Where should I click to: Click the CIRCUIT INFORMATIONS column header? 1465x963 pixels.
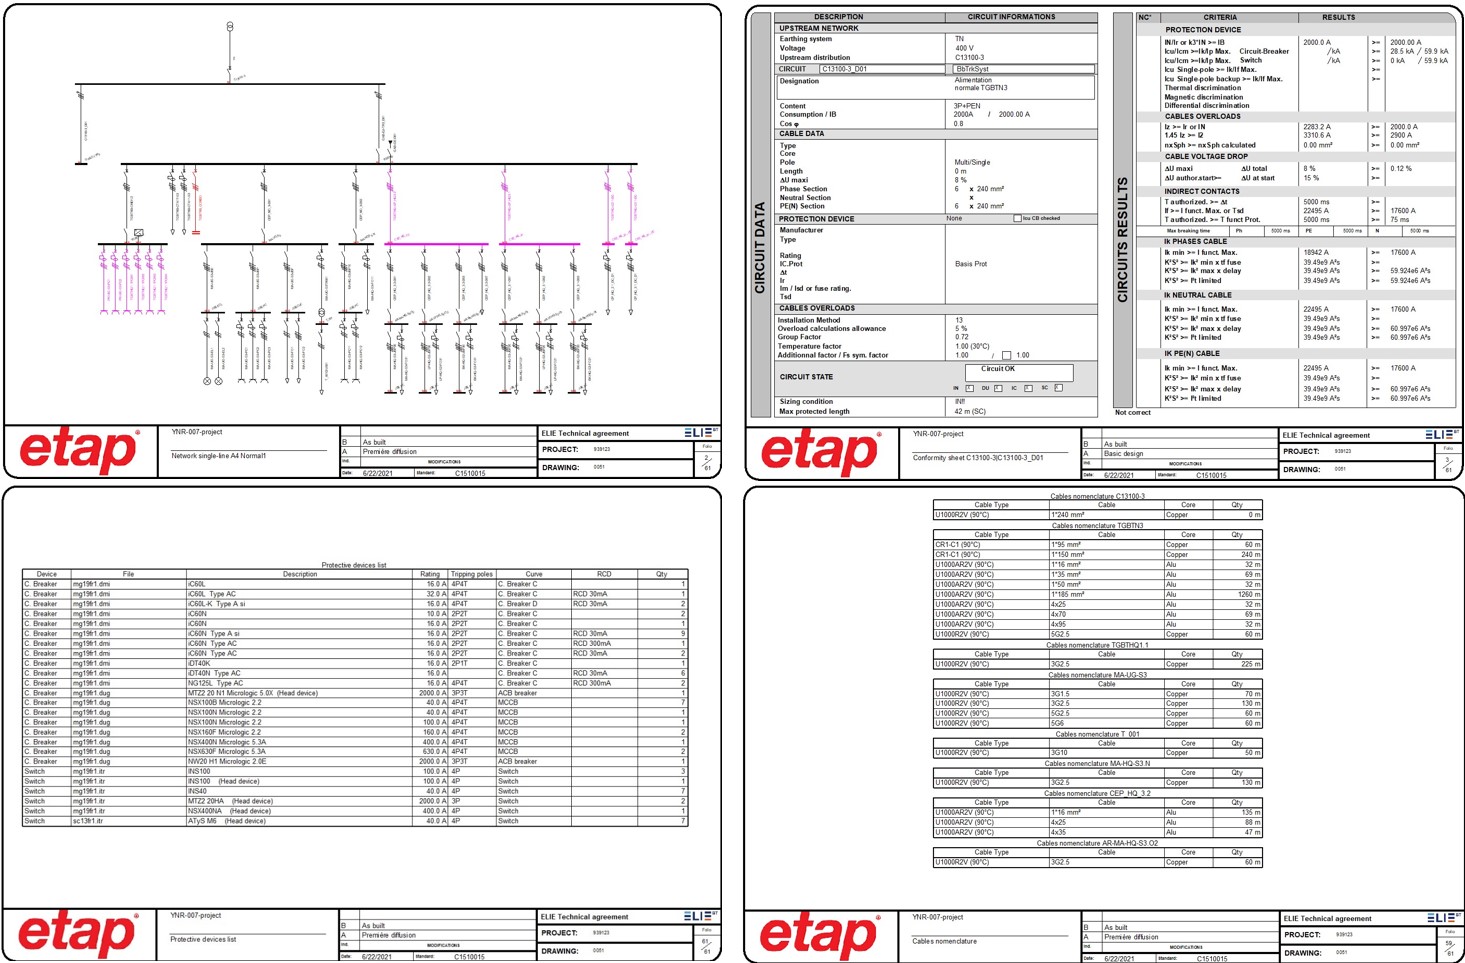[1011, 17]
